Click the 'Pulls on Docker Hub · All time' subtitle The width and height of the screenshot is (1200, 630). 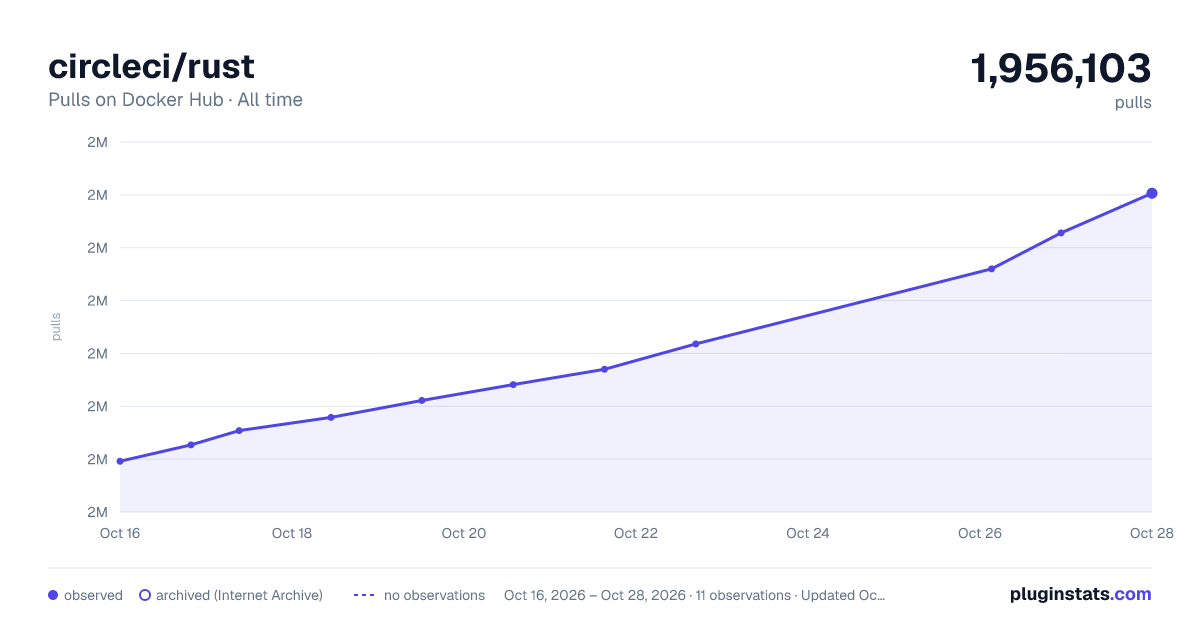point(175,100)
